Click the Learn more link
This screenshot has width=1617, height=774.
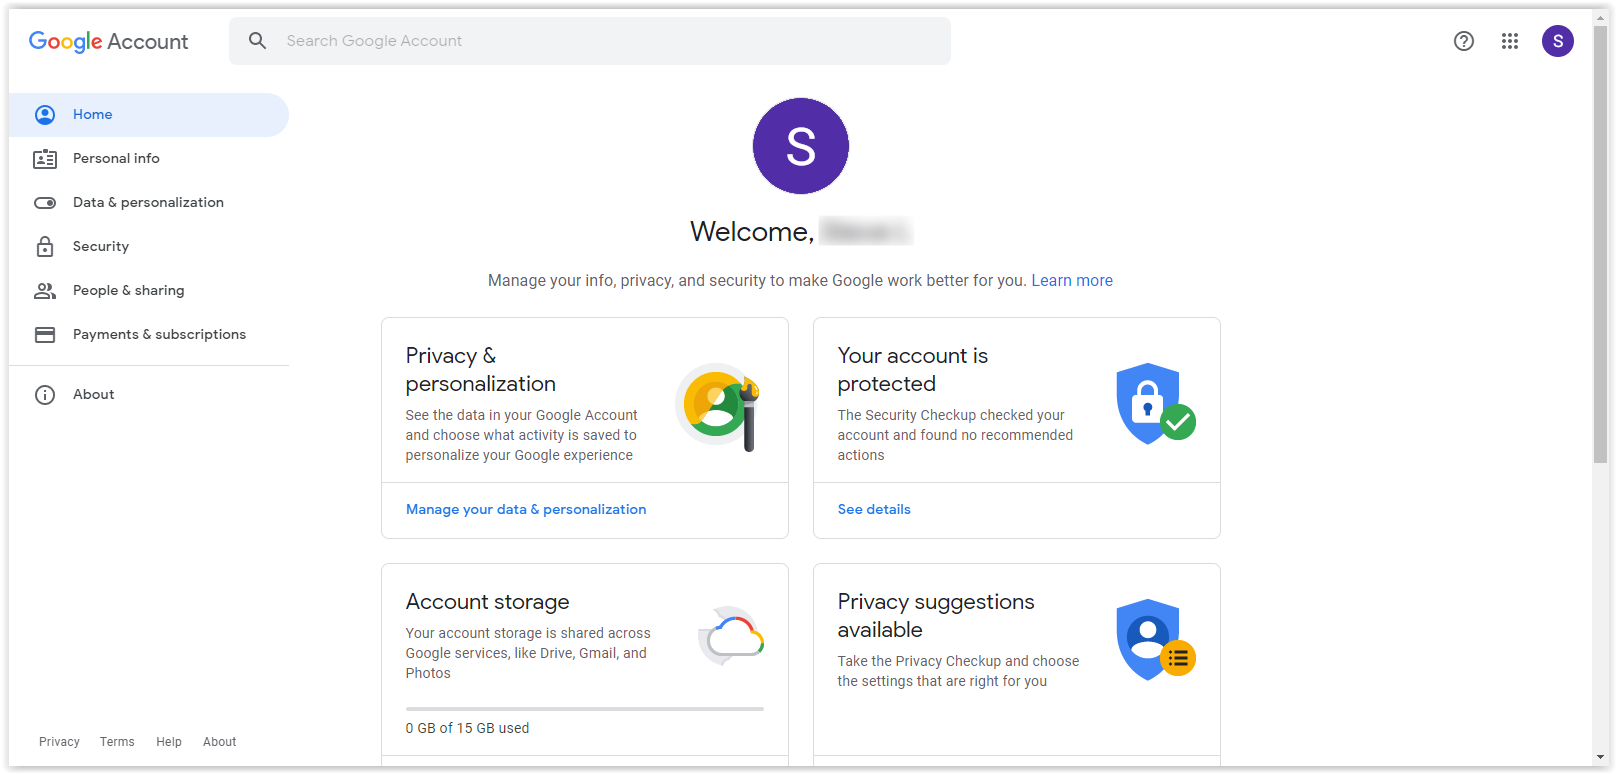click(1071, 281)
